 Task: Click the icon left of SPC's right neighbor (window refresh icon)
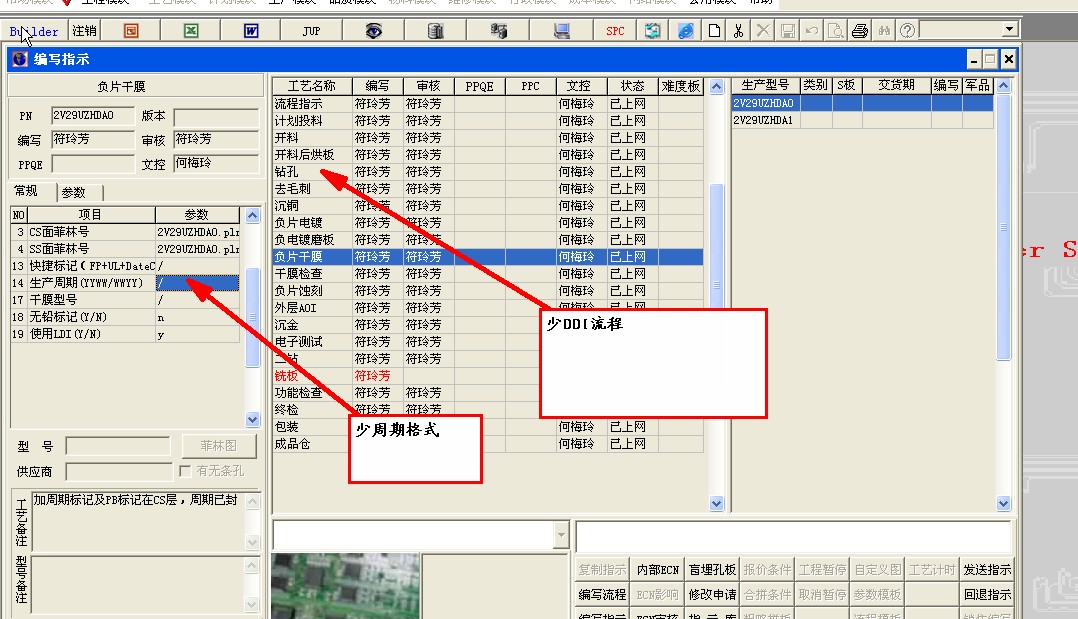tap(652, 31)
